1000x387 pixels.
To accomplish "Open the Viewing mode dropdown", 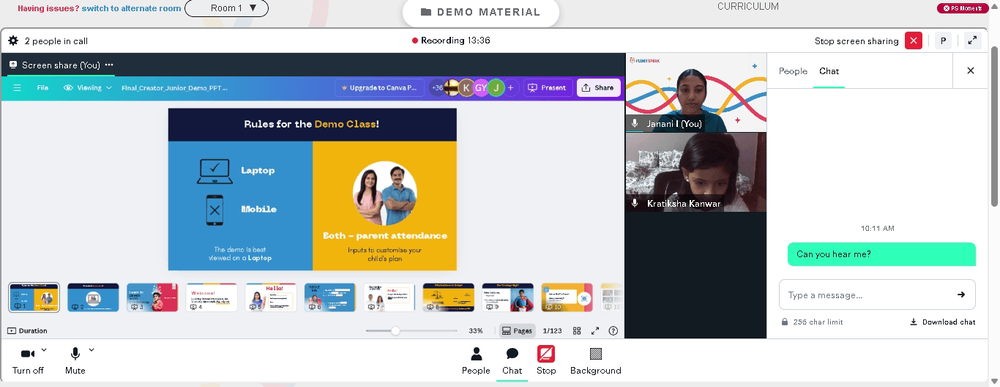I will click(88, 88).
